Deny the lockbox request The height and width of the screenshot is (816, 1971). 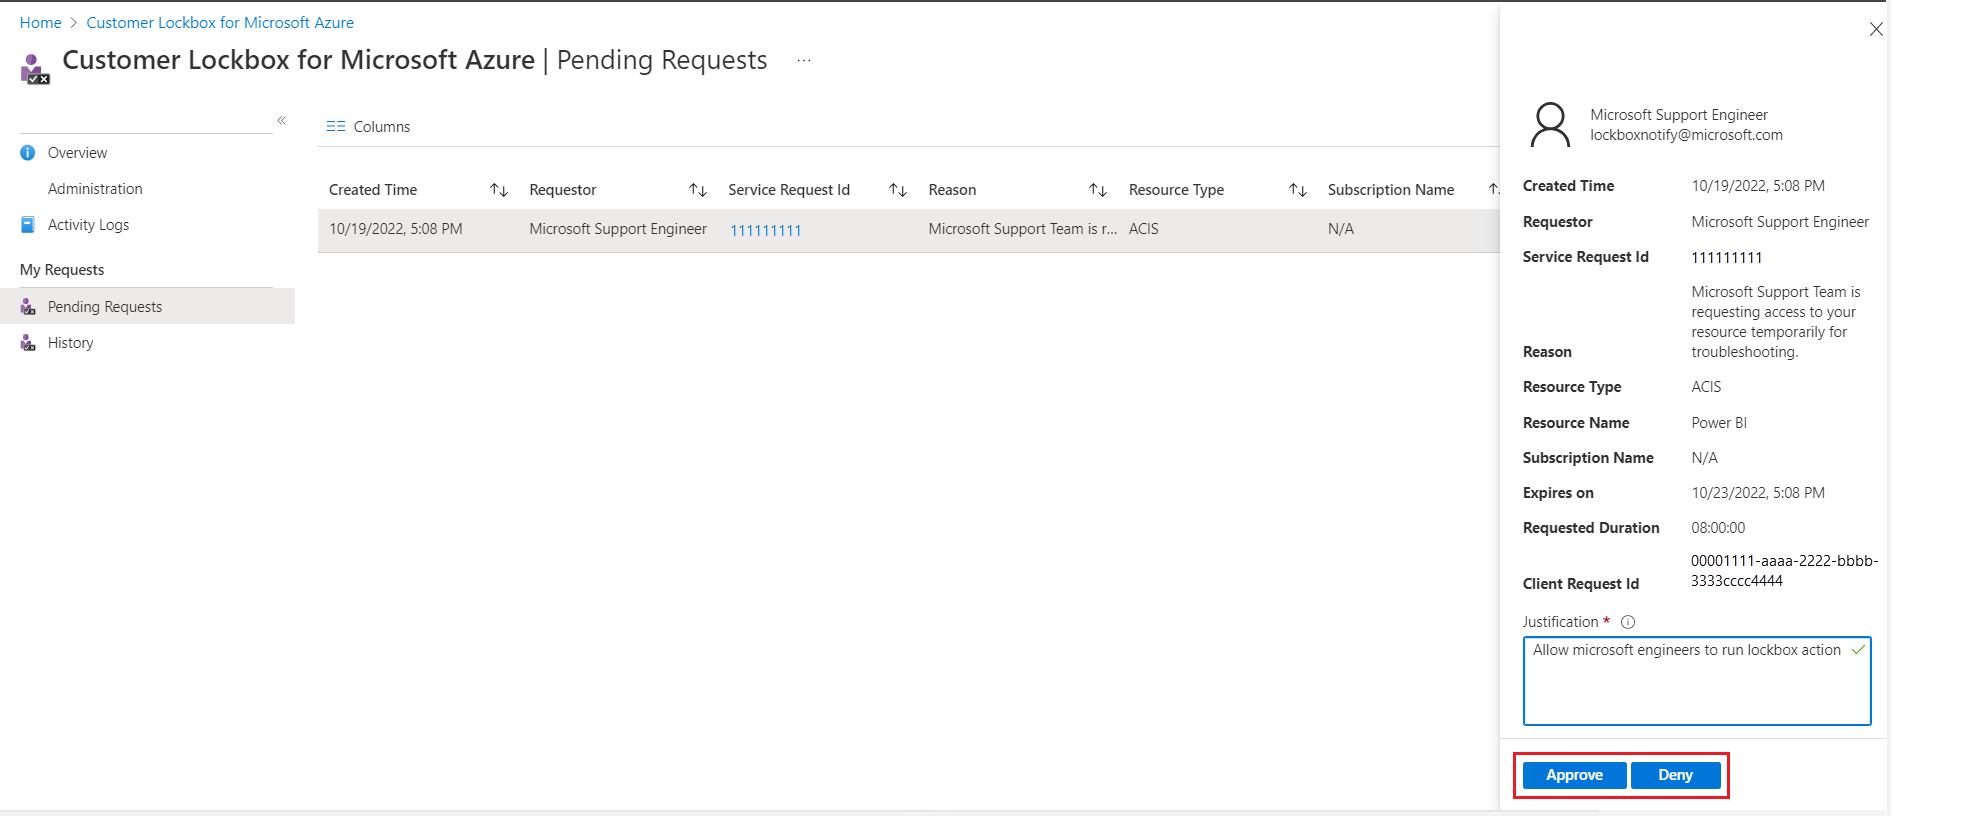click(1675, 775)
